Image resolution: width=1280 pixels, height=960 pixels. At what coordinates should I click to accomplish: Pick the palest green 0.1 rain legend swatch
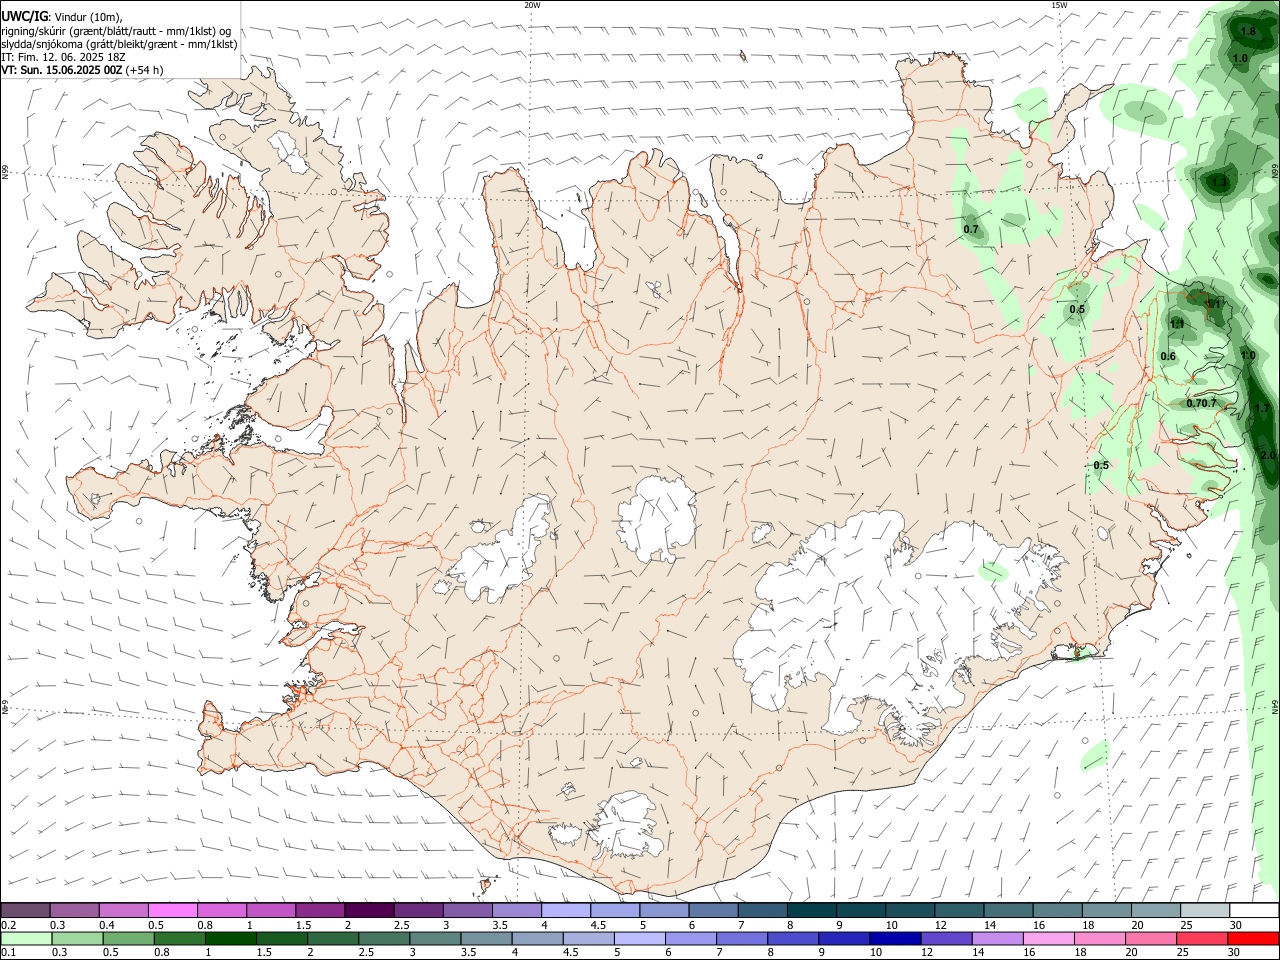coord(26,939)
